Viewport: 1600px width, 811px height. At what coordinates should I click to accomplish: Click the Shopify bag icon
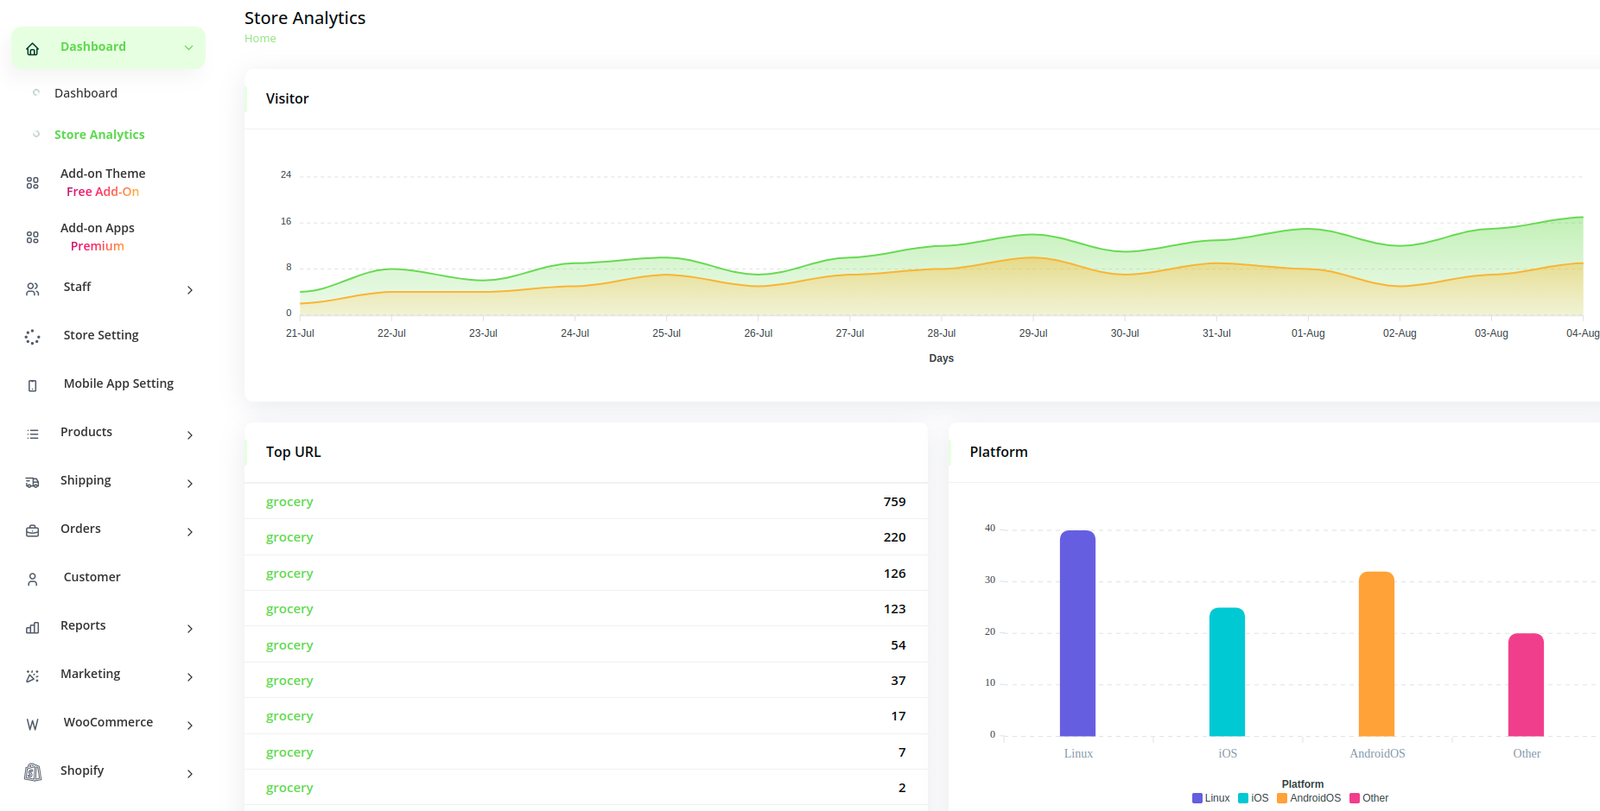[x=33, y=772]
